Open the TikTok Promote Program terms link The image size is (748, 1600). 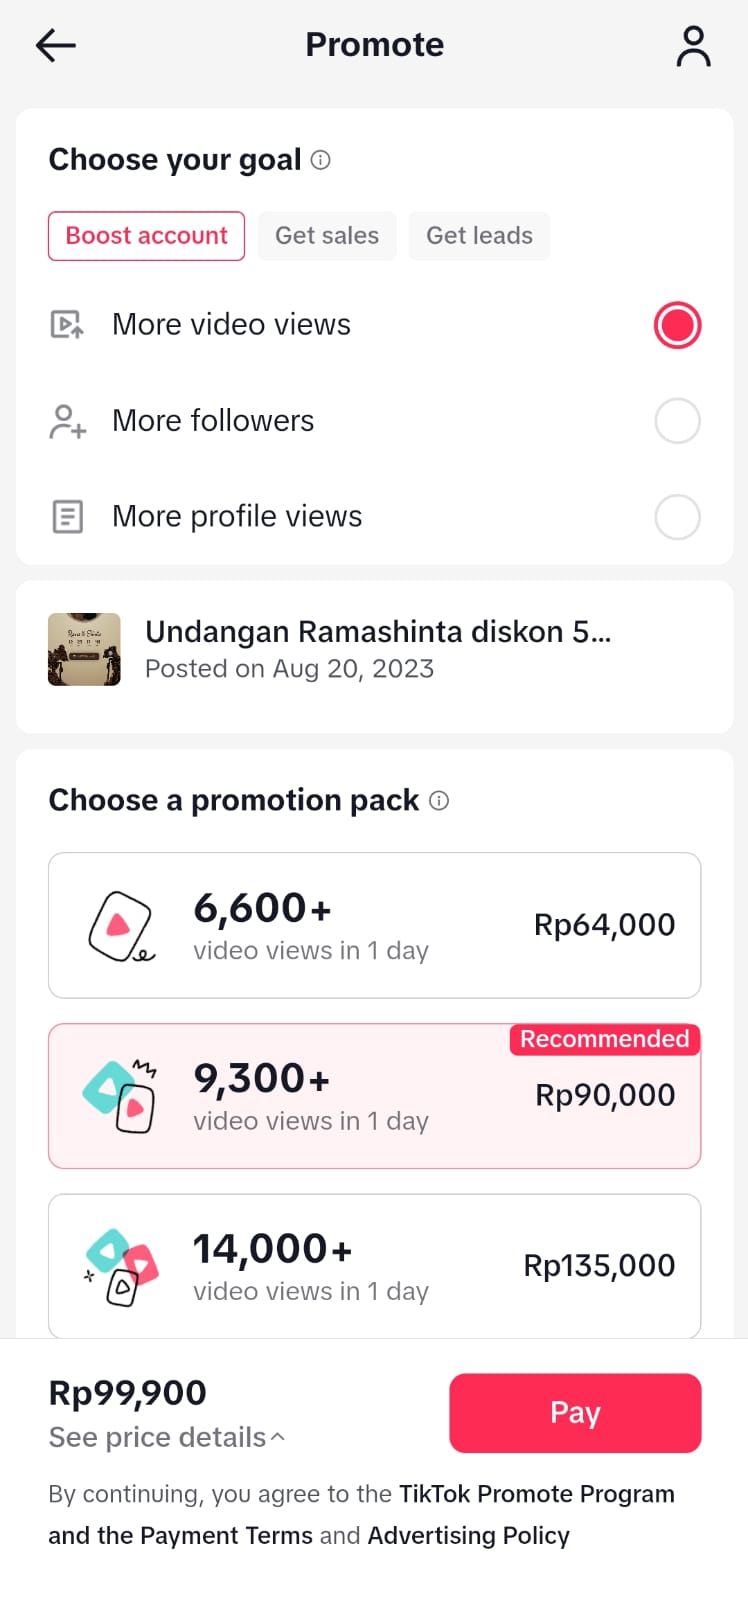tap(536, 1494)
